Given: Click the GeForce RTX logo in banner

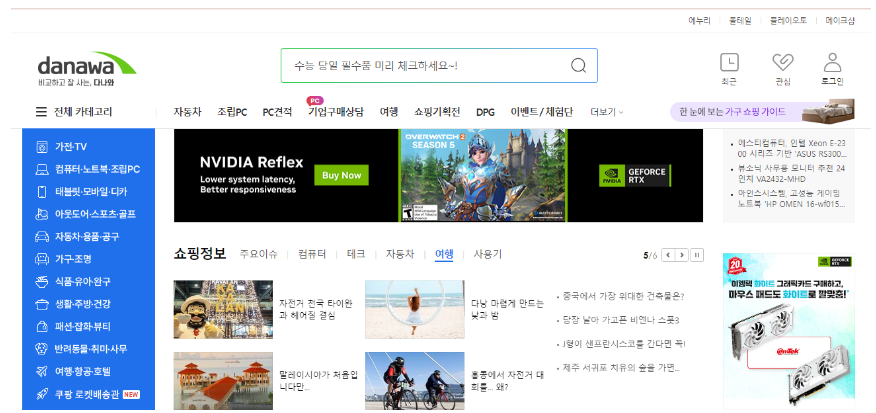Looking at the screenshot, I should point(635,175).
